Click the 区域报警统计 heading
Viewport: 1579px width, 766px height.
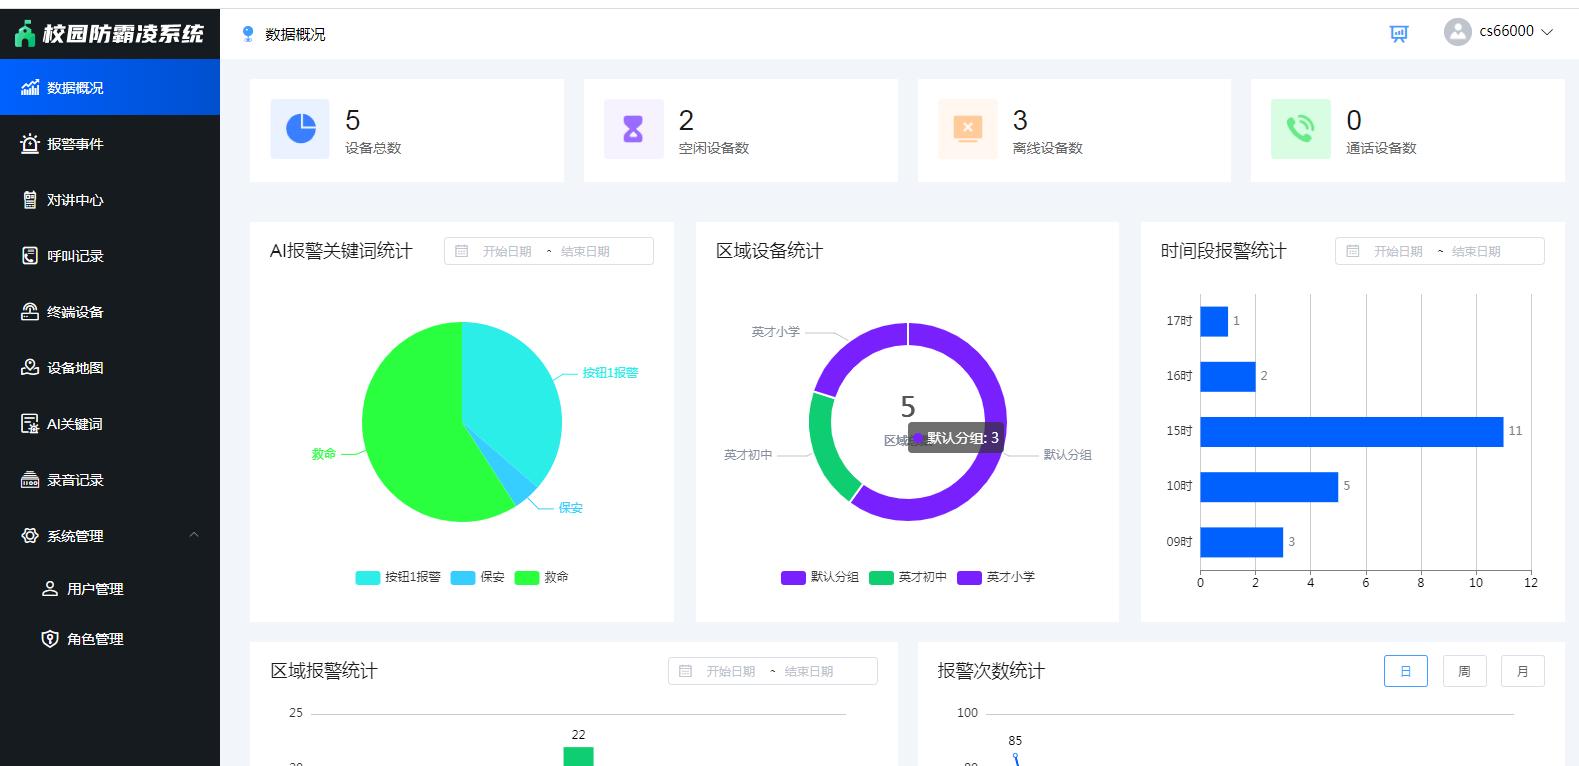pyautogui.click(x=324, y=671)
